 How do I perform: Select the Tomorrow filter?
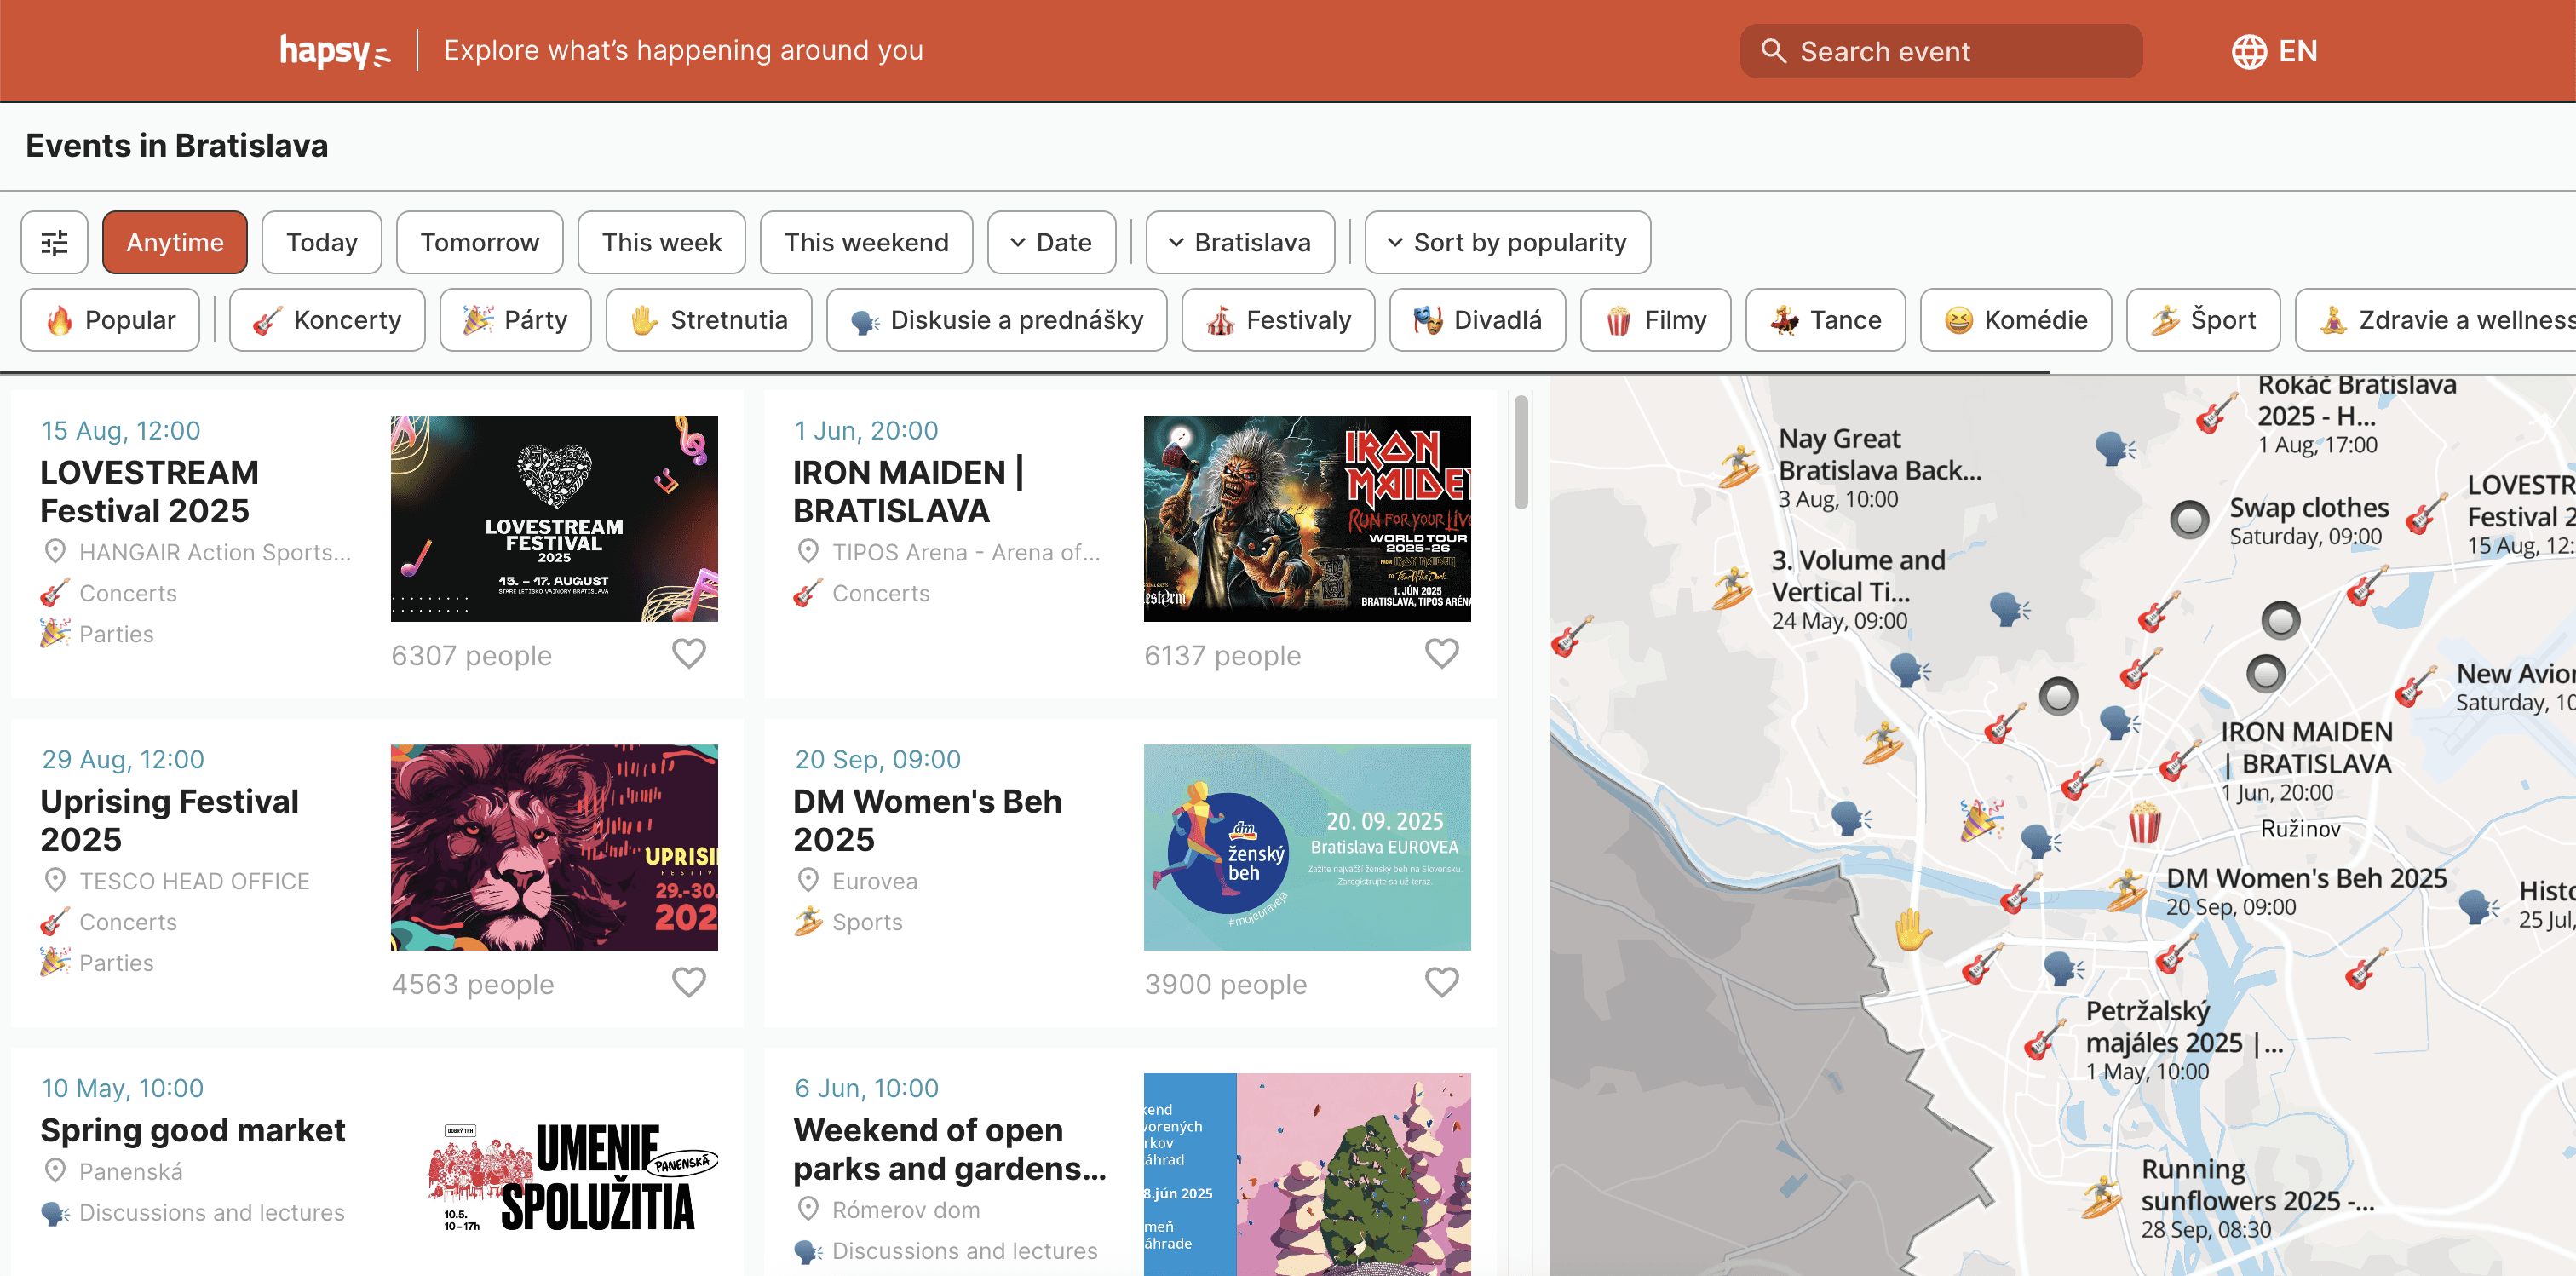(480, 242)
